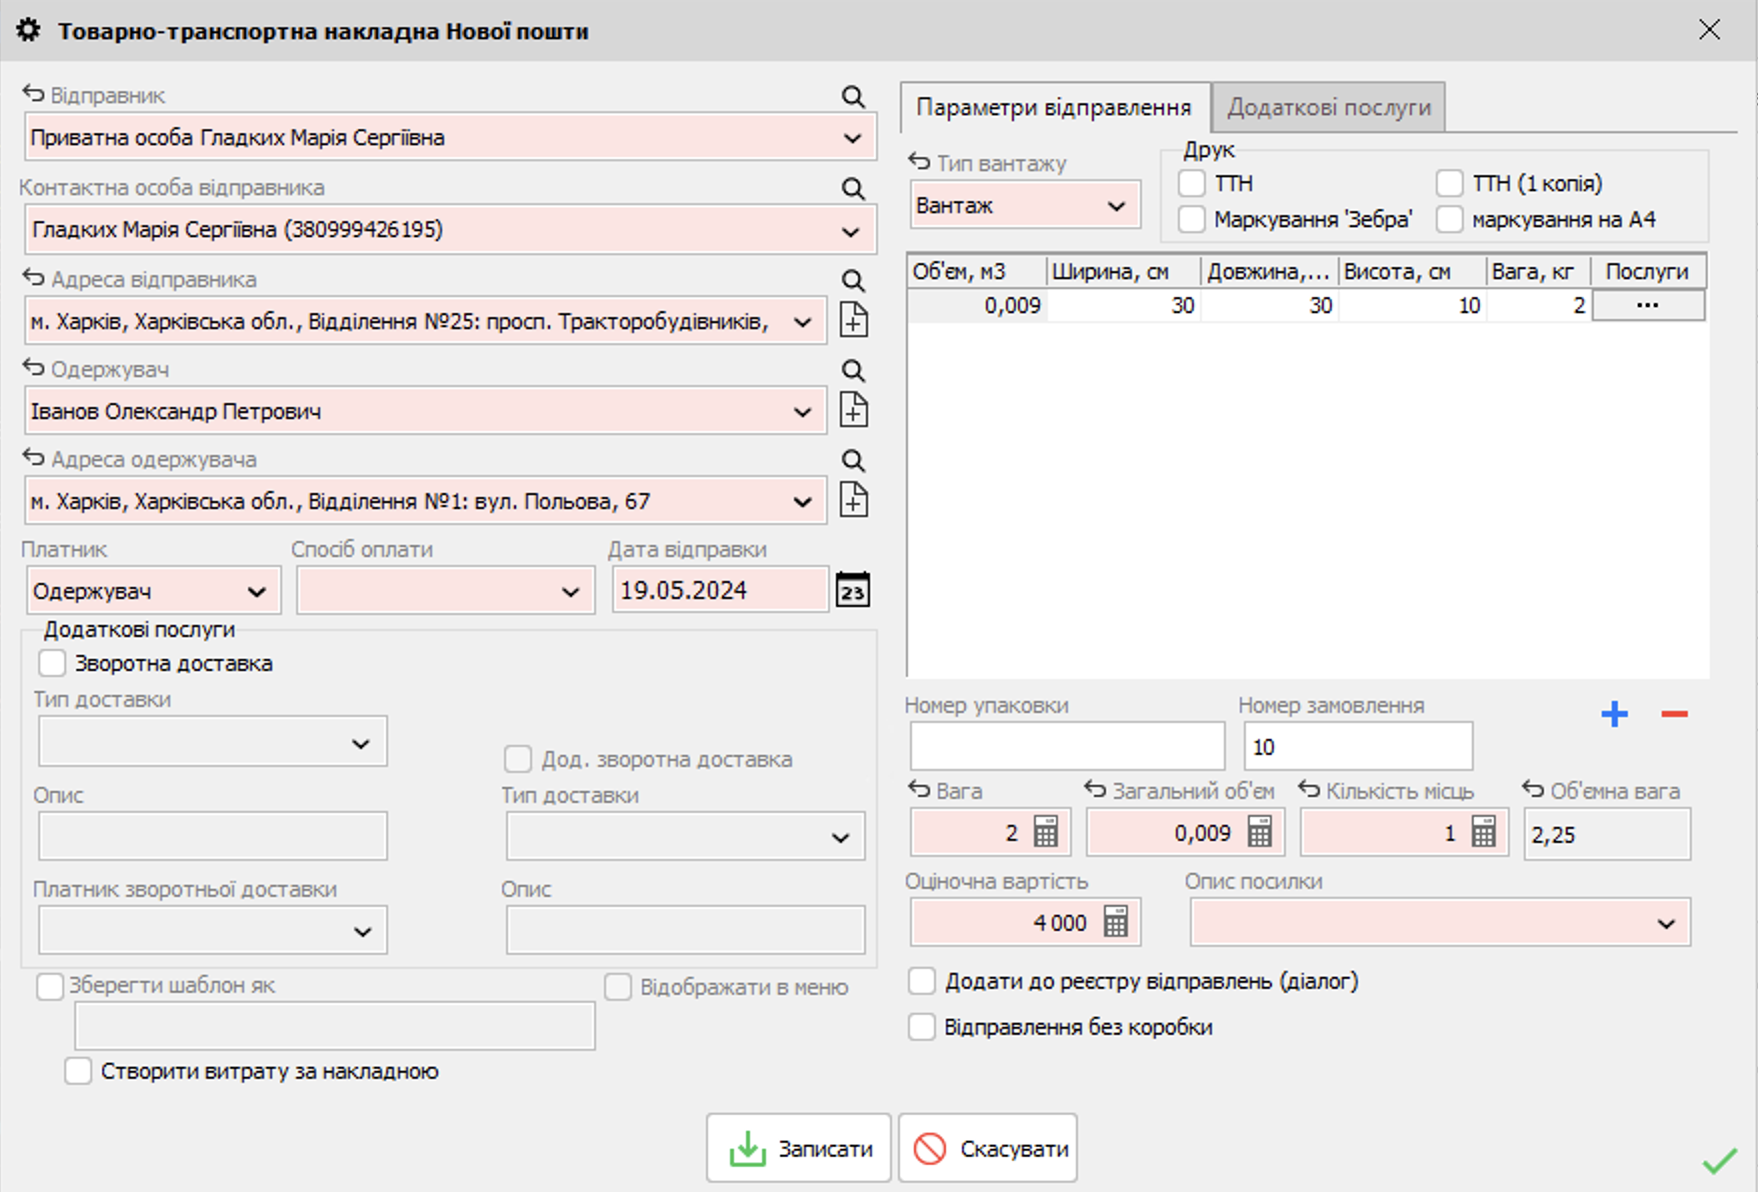Viewport: 1758px width, 1192px height.
Task: Open calendar picker for Дата відправки
Action: 852,590
